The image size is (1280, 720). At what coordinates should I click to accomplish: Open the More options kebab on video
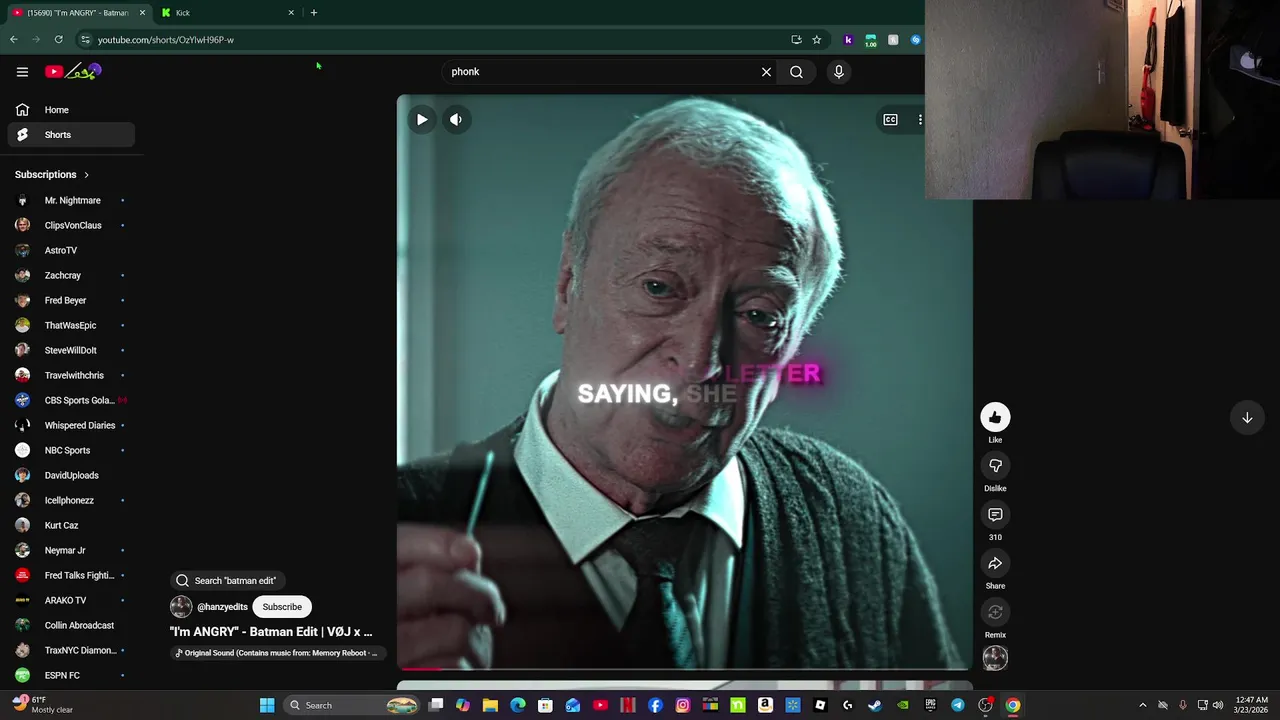(x=920, y=119)
